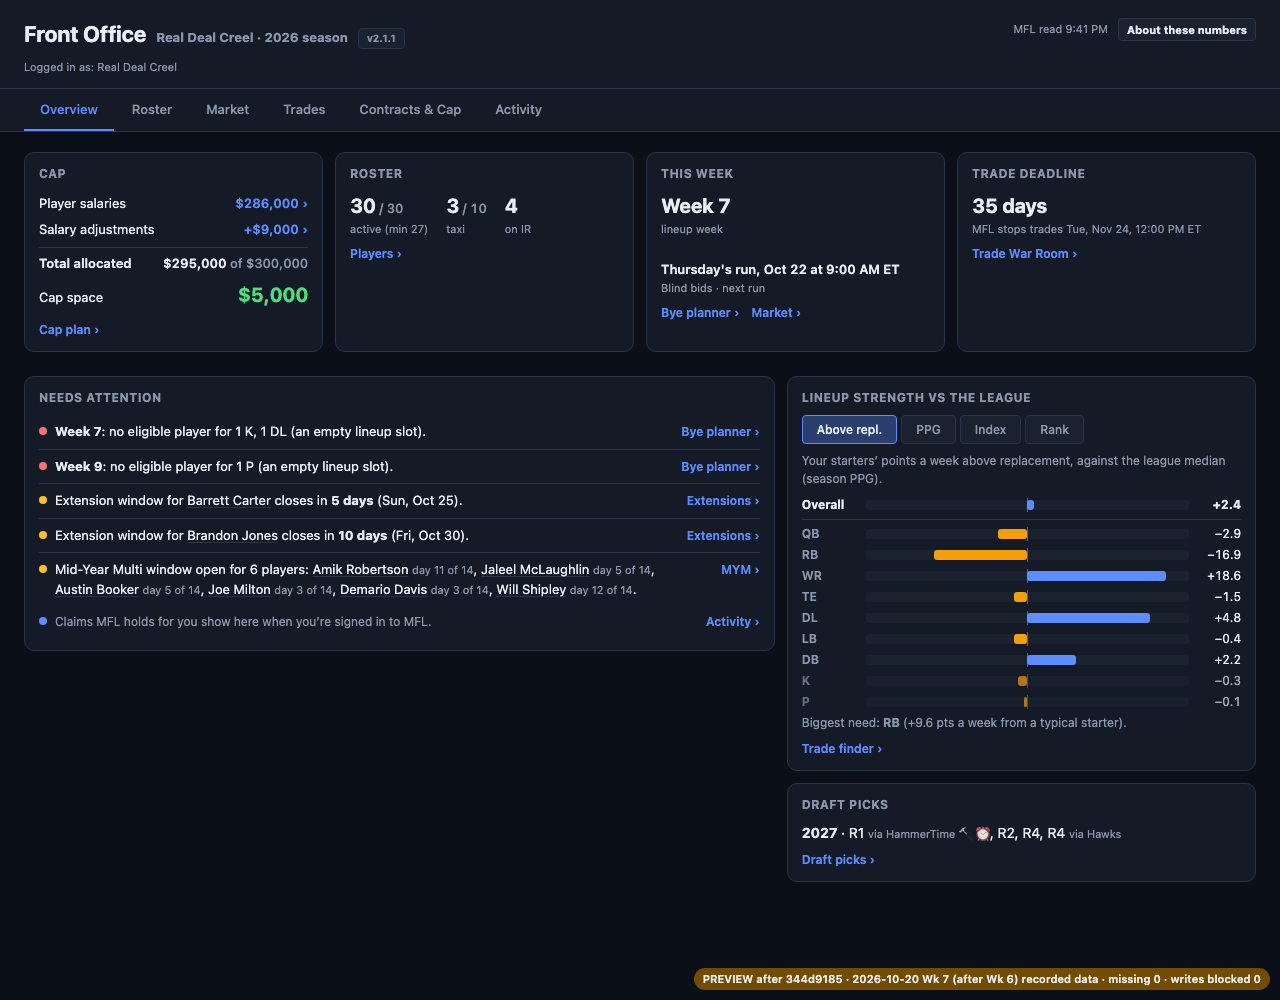
Task: Open Bye planner for the Week 7 alert
Action: tap(720, 432)
